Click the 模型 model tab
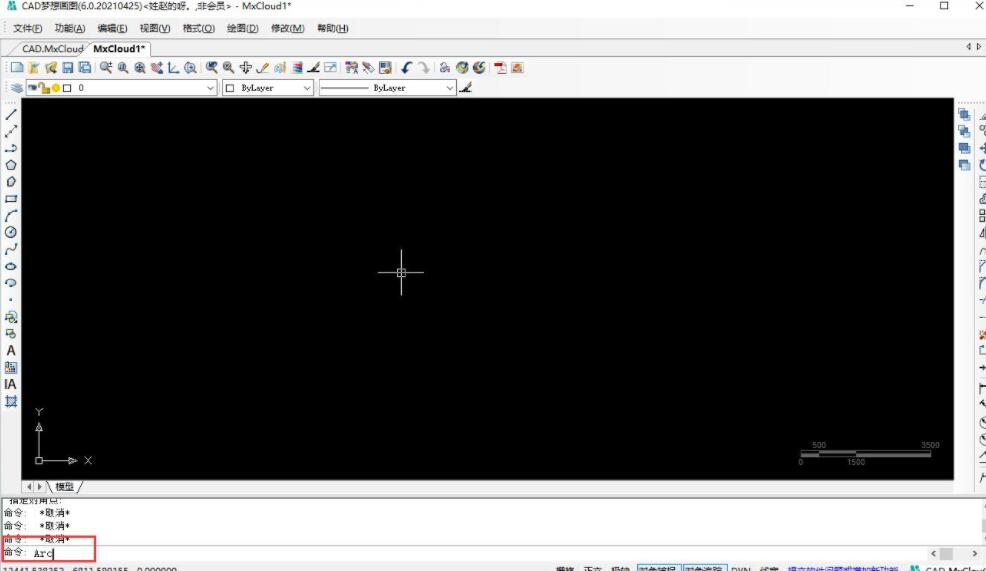This screenshot has width=986, height=571. pyautogui.click(x=64, y=486)
